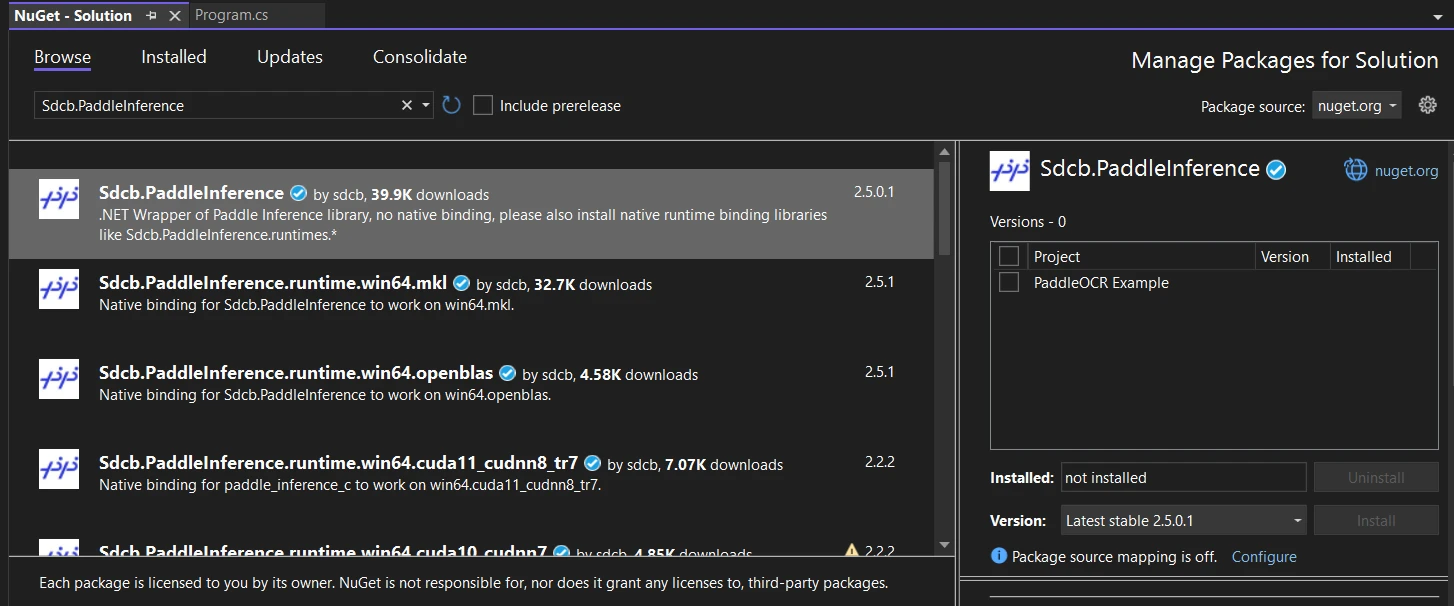This screenshot has height=606, width=1454.
Task: Expand the Version dropdown Latest stable 2.5.0.1
Action: [x=1183, y=520]
